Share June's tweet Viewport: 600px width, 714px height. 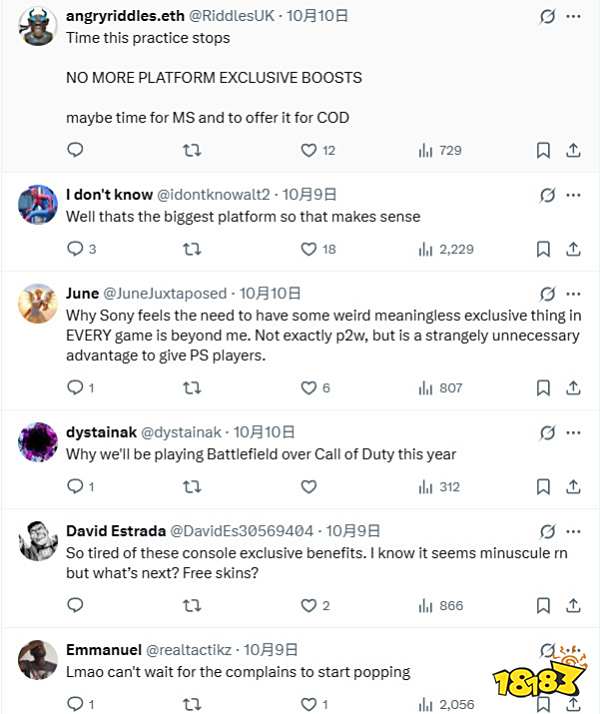tap(573, 388)
